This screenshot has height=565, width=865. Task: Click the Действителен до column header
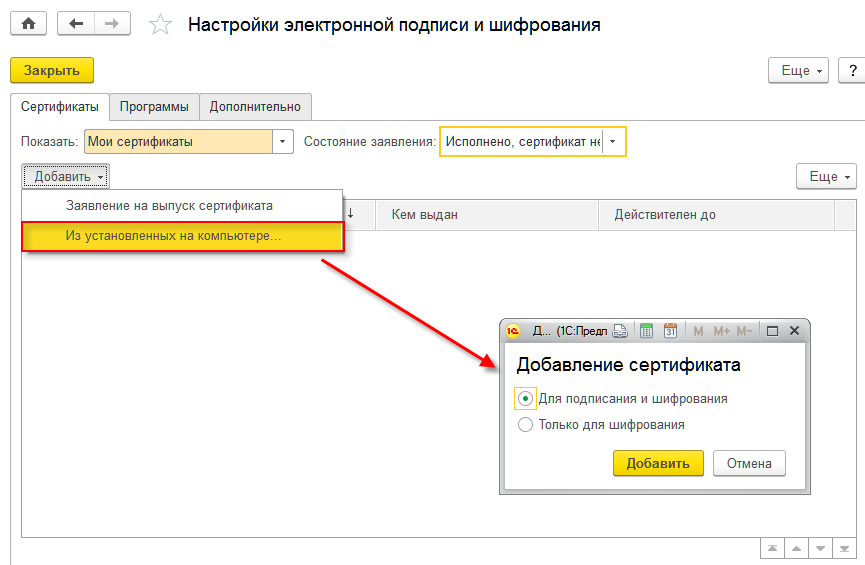click(x=716, y=215)
